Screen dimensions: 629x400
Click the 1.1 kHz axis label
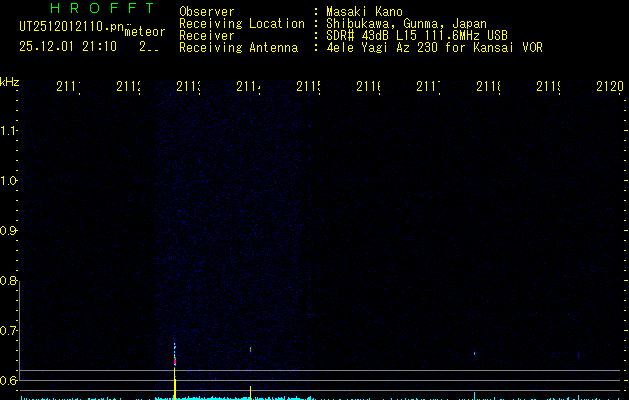point(8,130)
